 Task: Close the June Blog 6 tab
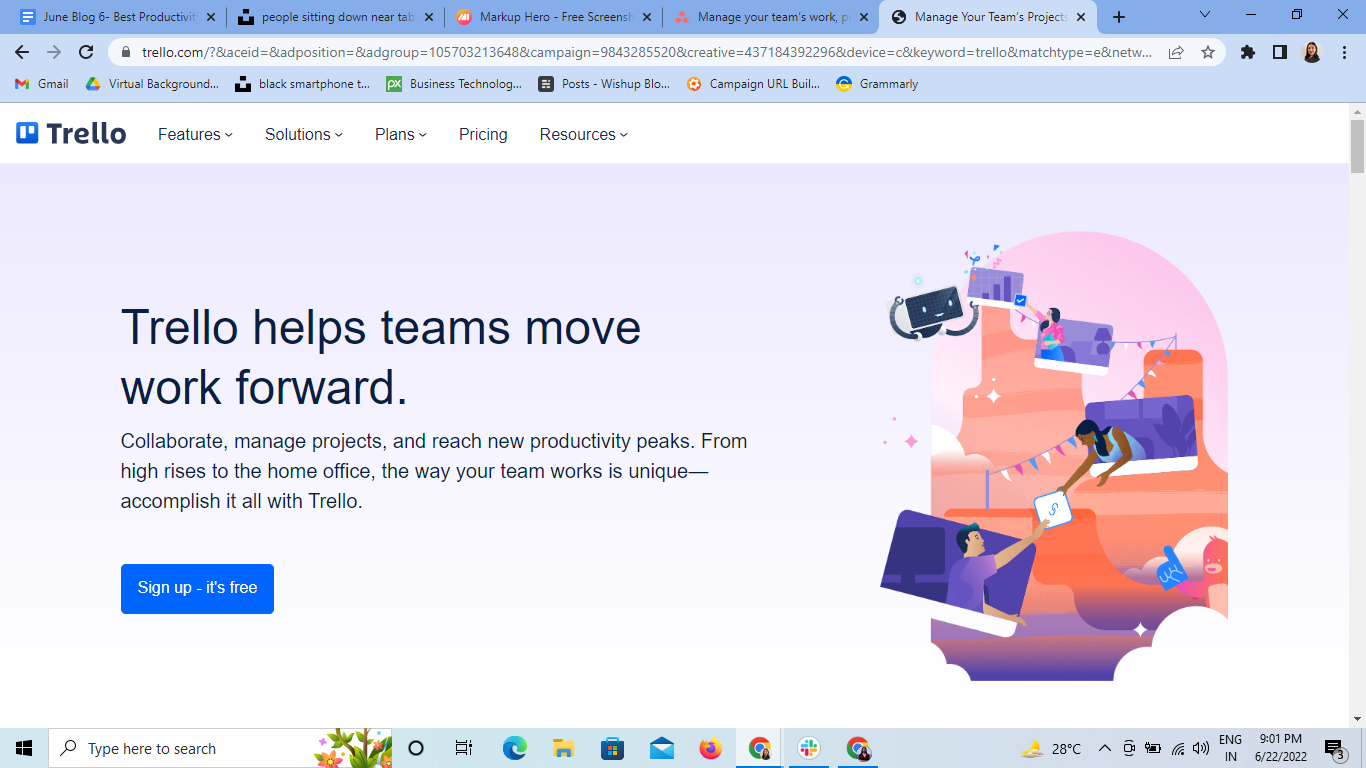210,17
